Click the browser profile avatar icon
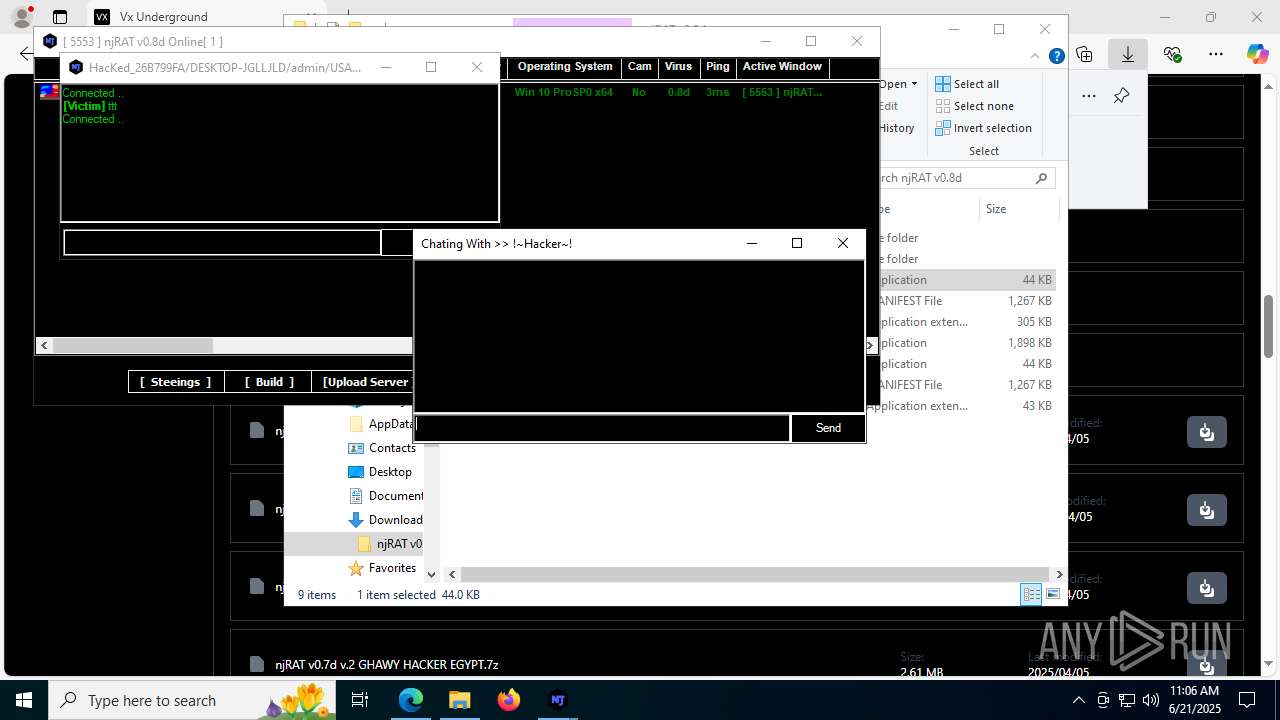The image size is (1280, 720). click(x=21, y=17)
